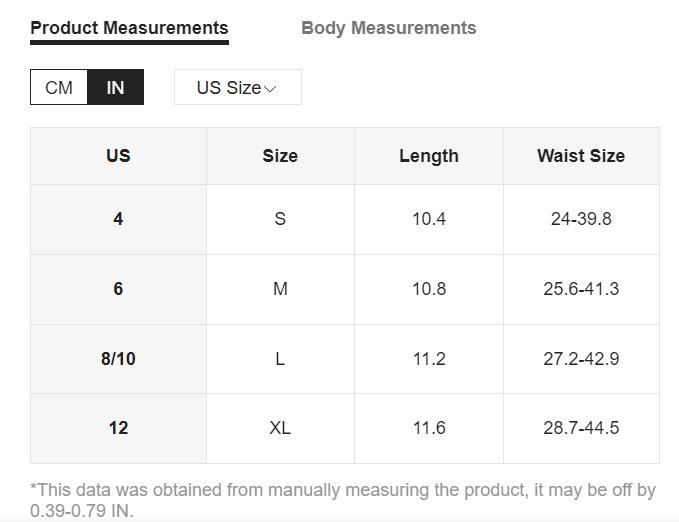Click the 10.8 length value
The image size is (679, 522).
tap(429, 289)
